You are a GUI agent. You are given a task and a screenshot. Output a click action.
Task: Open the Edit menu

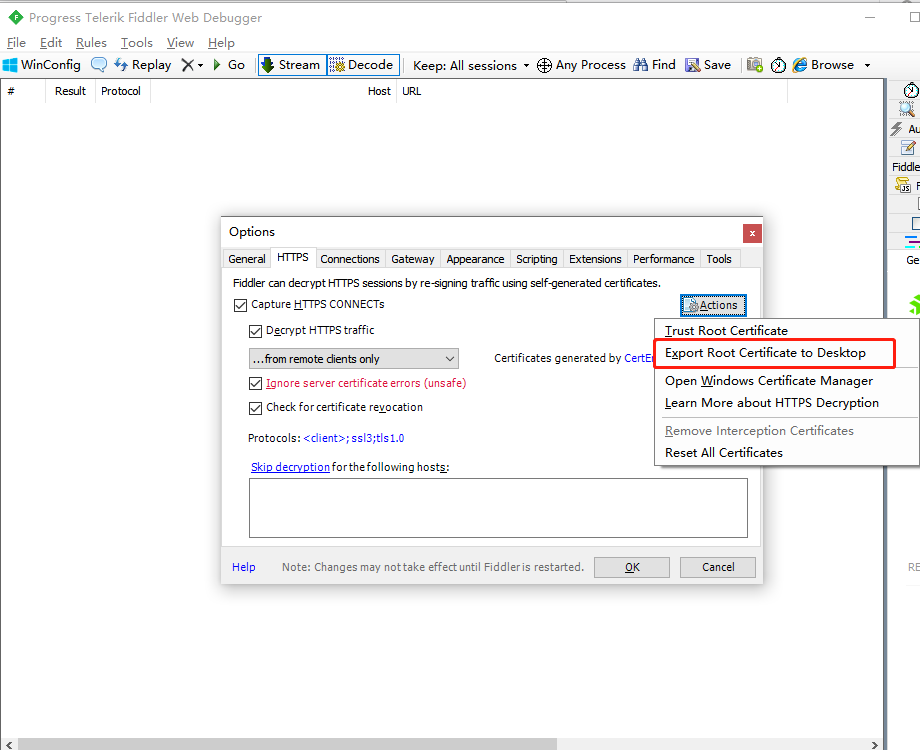pyautogui.click(x=51, y=43)
